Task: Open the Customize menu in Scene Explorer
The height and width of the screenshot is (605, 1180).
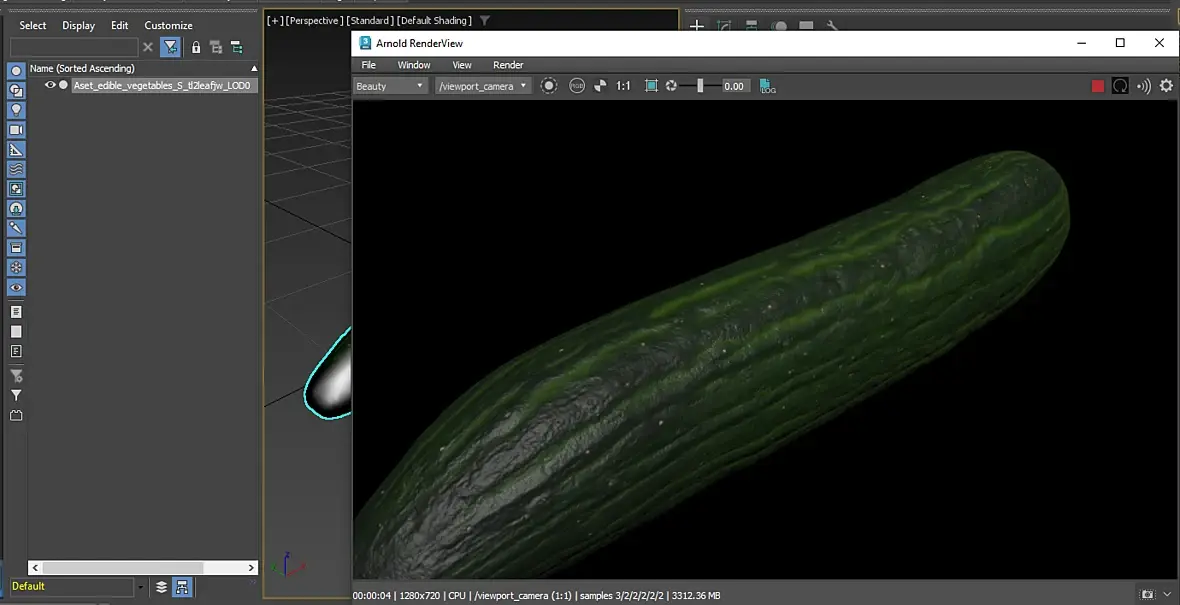Action: (168, 25)
